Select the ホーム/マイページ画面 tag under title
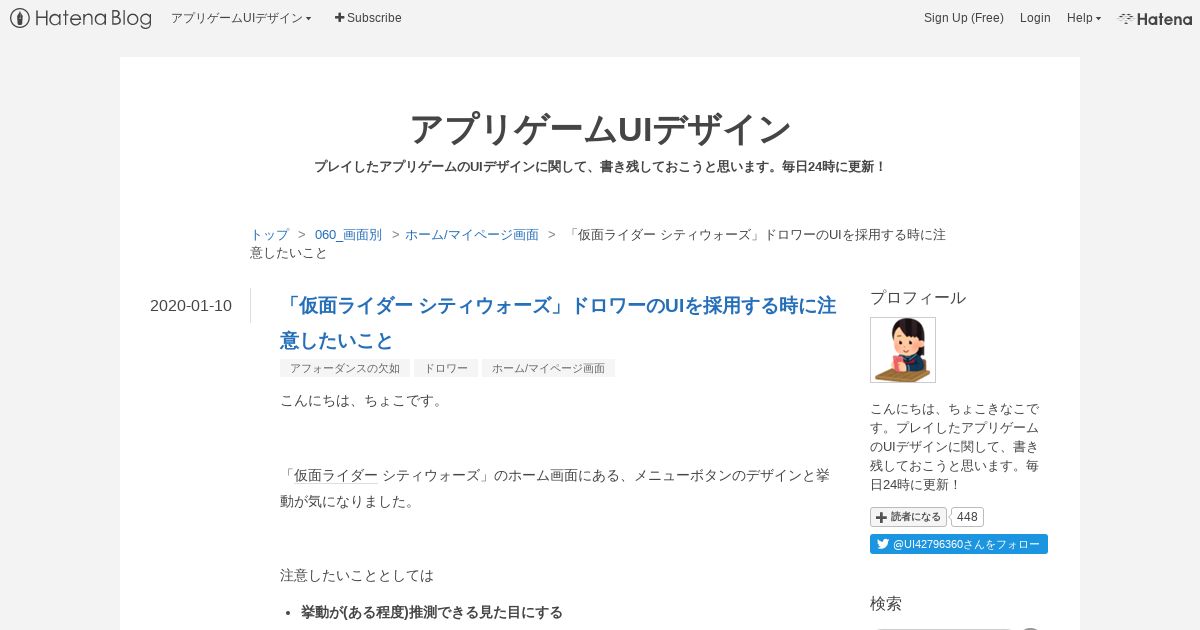This screenshot has height=630, width=1200. coord(548,368)
